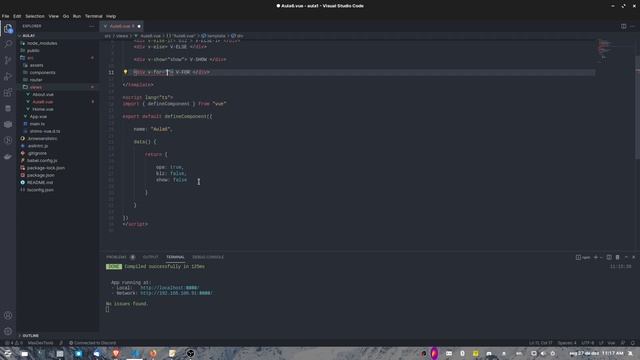Click the notification bell in the status bar
640x360 pixels.
(633, 343)
